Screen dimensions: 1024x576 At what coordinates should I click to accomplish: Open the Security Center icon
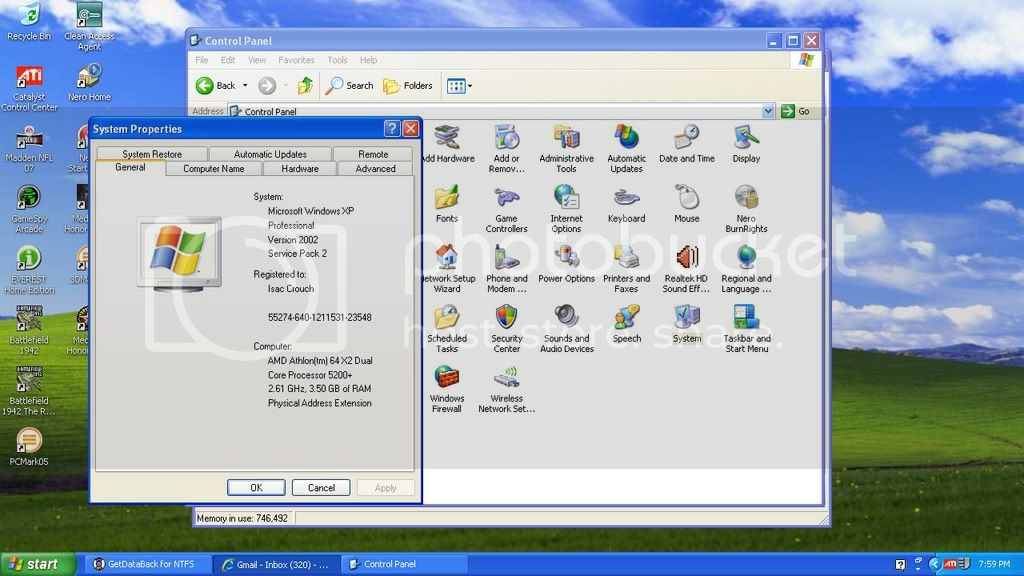pos(506,329)
